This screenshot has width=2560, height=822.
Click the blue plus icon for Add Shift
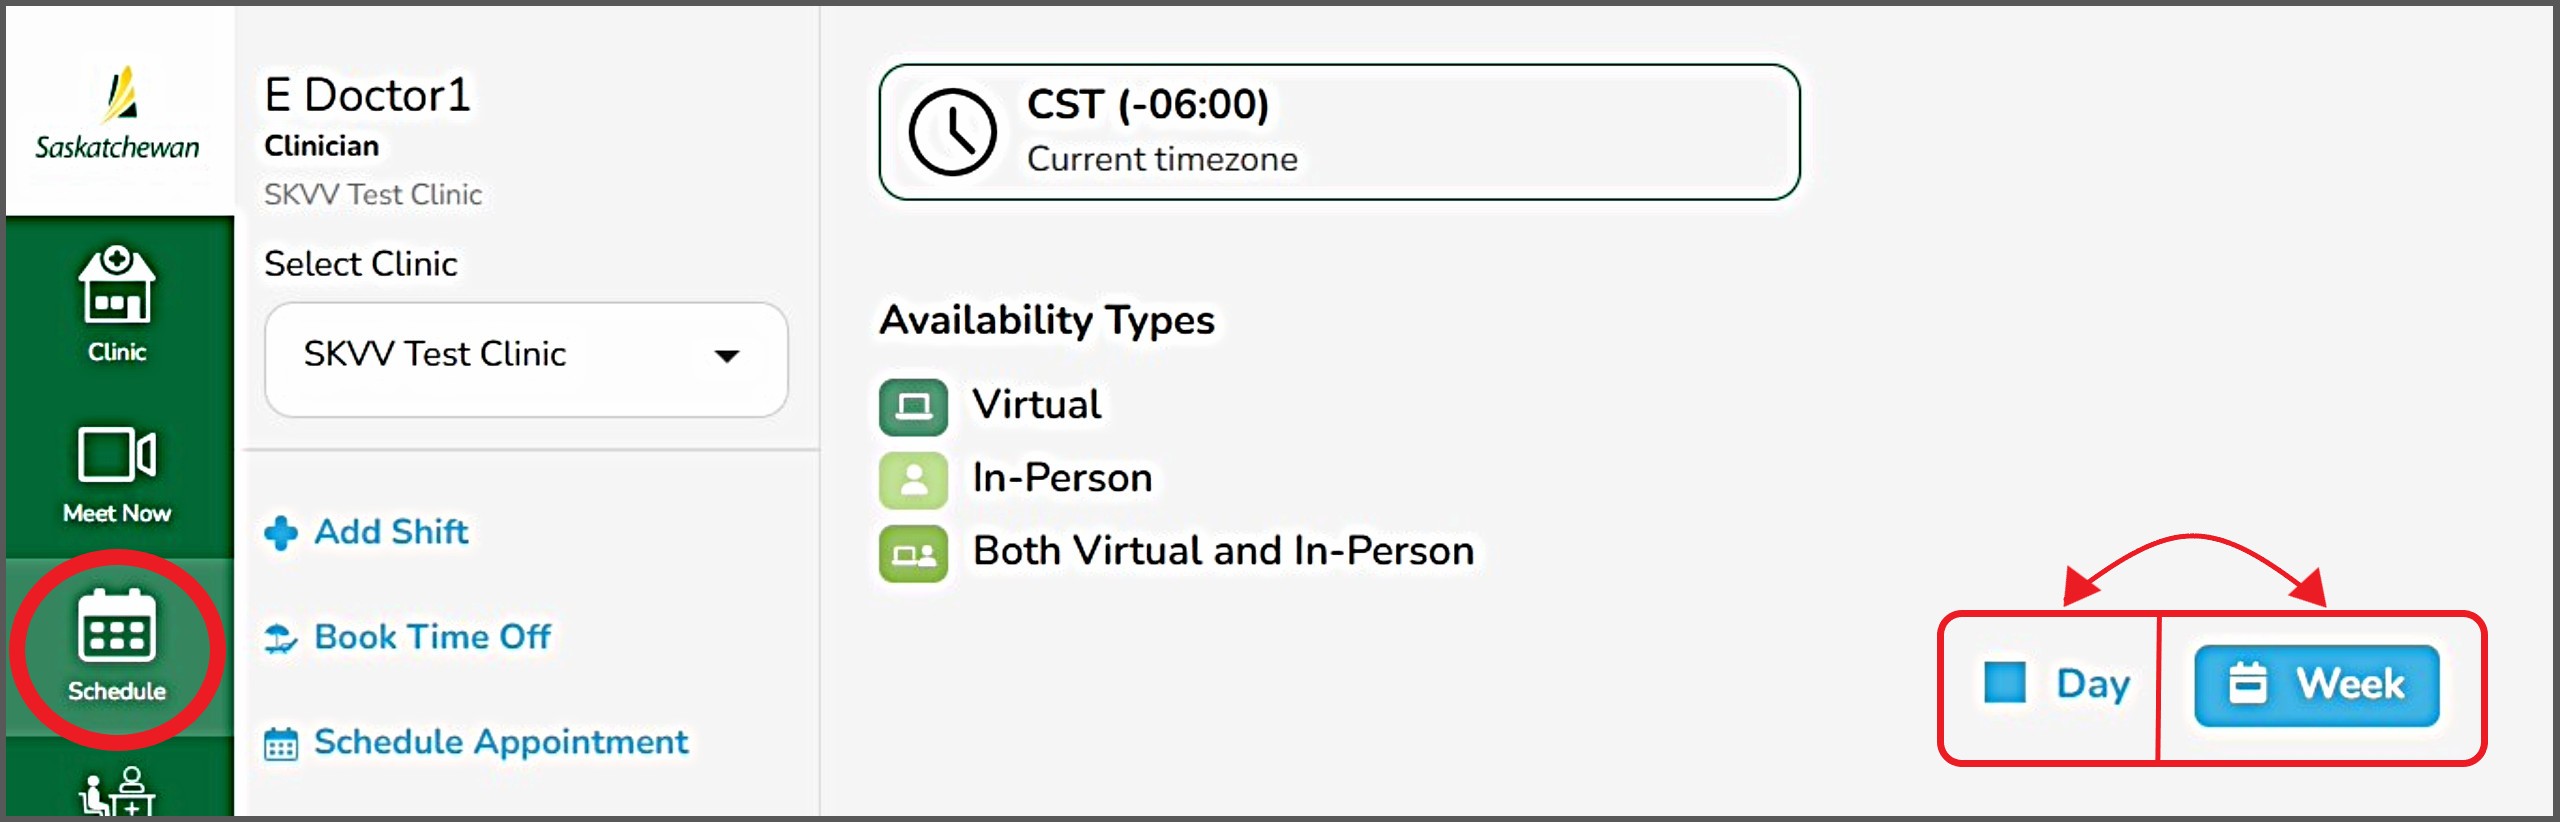tap(281, 533)
